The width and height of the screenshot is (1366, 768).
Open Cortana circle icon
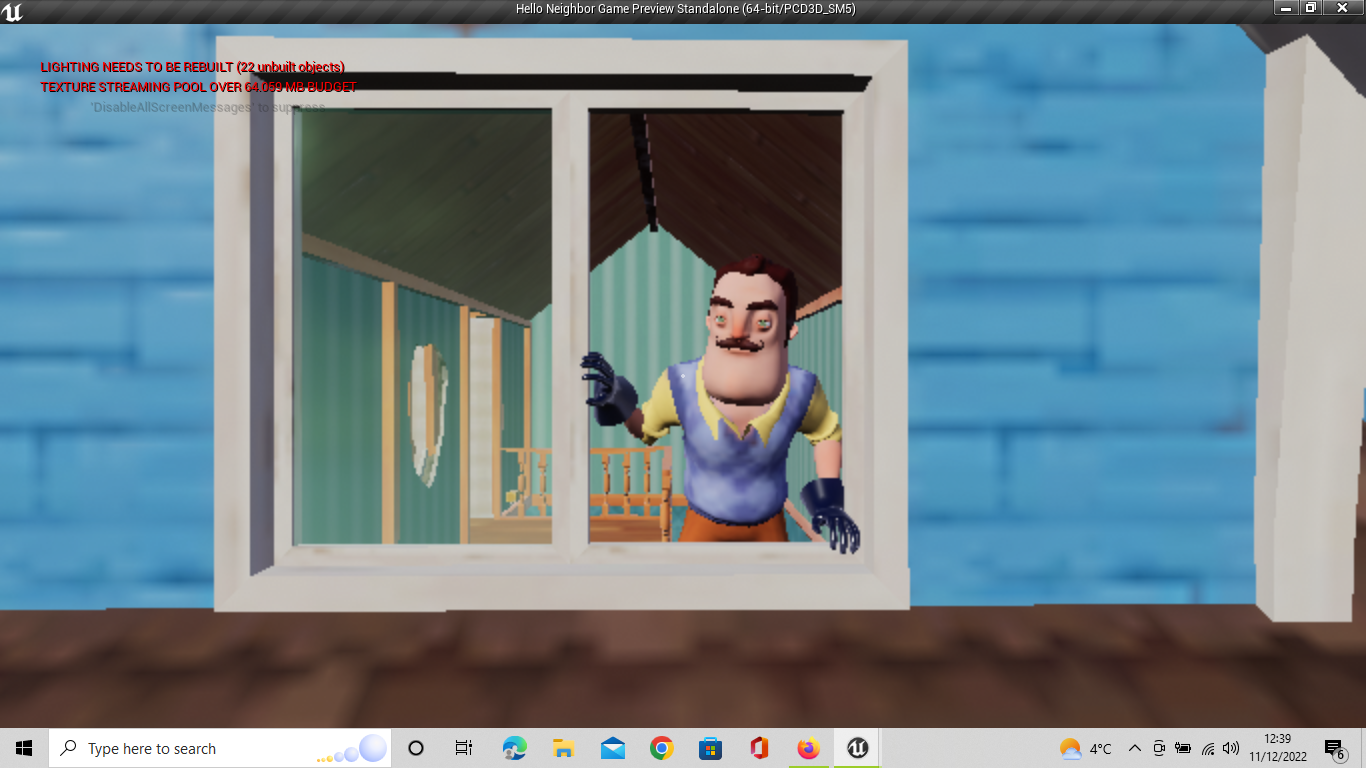point(416,748)
